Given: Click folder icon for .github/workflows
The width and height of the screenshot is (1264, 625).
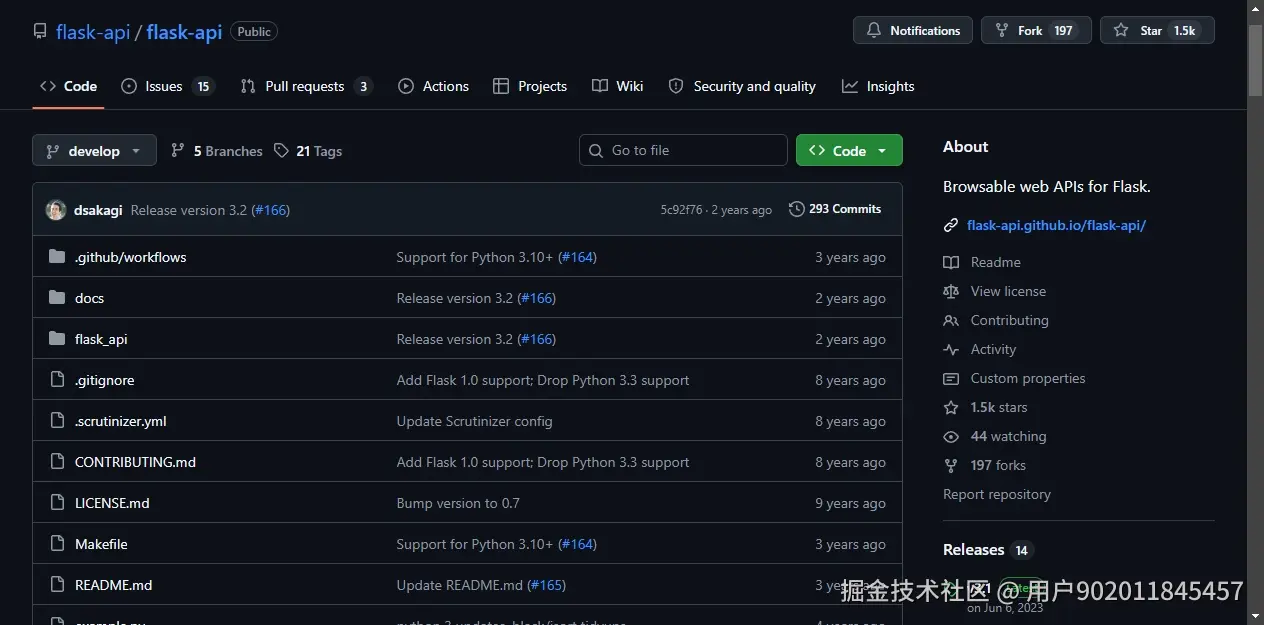Looking at the screenshot, I should pyautogui.click(x=57, y=257).
